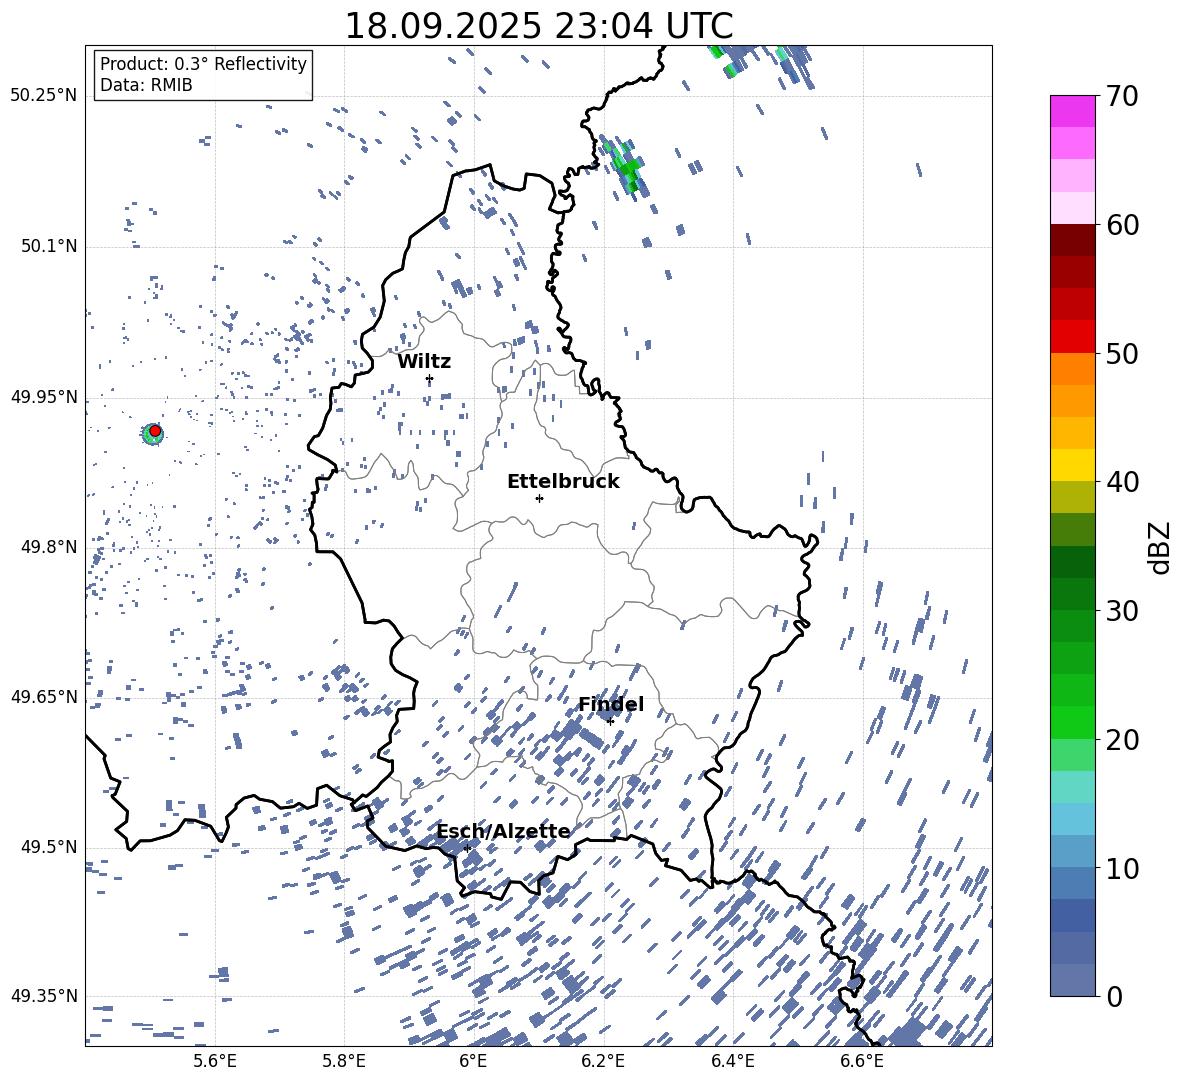Click the Ettelbruck city label
The height and width of the screenshot is (1081, 1184).
tap(563, 482)
